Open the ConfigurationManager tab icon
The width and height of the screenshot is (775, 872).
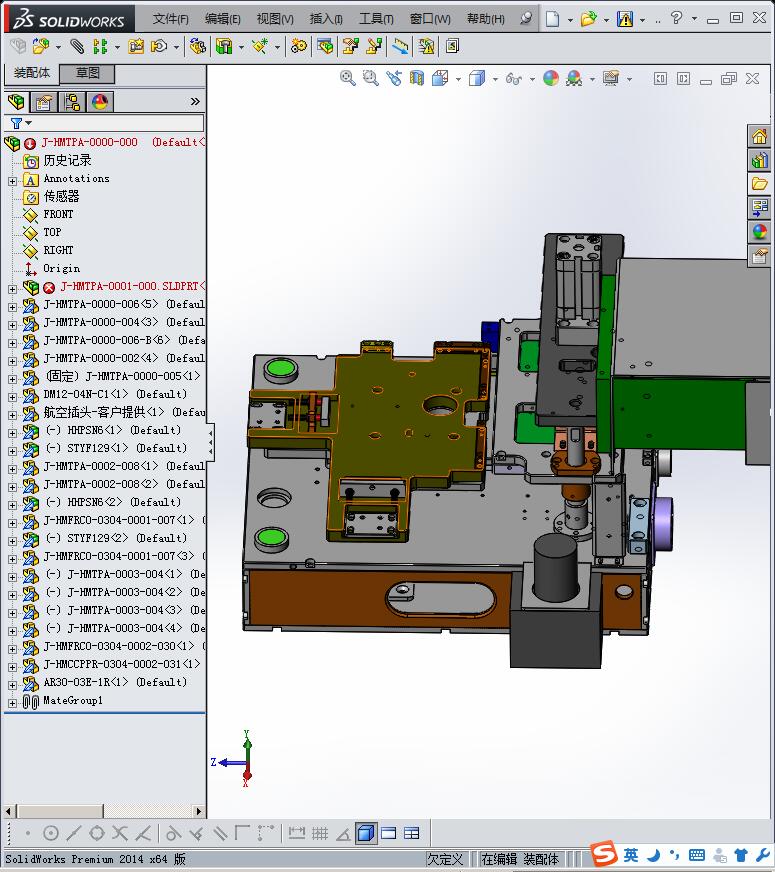(72, 102)
